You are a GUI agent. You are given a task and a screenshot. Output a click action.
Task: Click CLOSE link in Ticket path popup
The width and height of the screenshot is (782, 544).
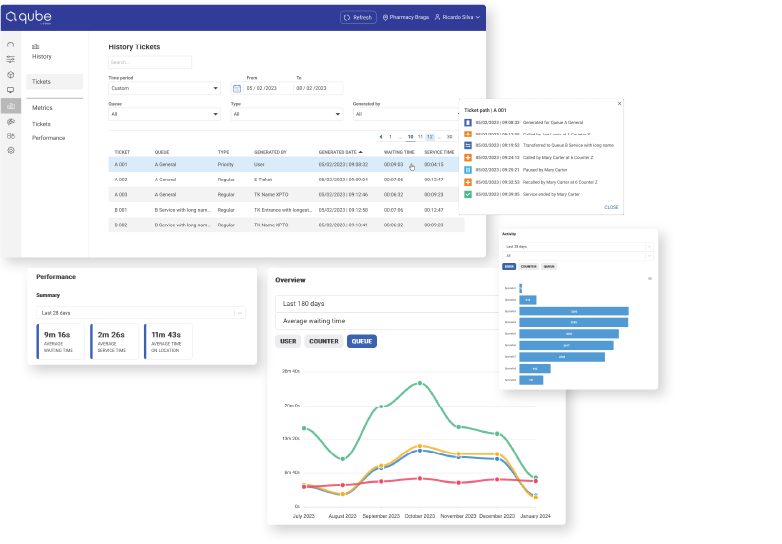pyautogui.click(x=610, y=207)
